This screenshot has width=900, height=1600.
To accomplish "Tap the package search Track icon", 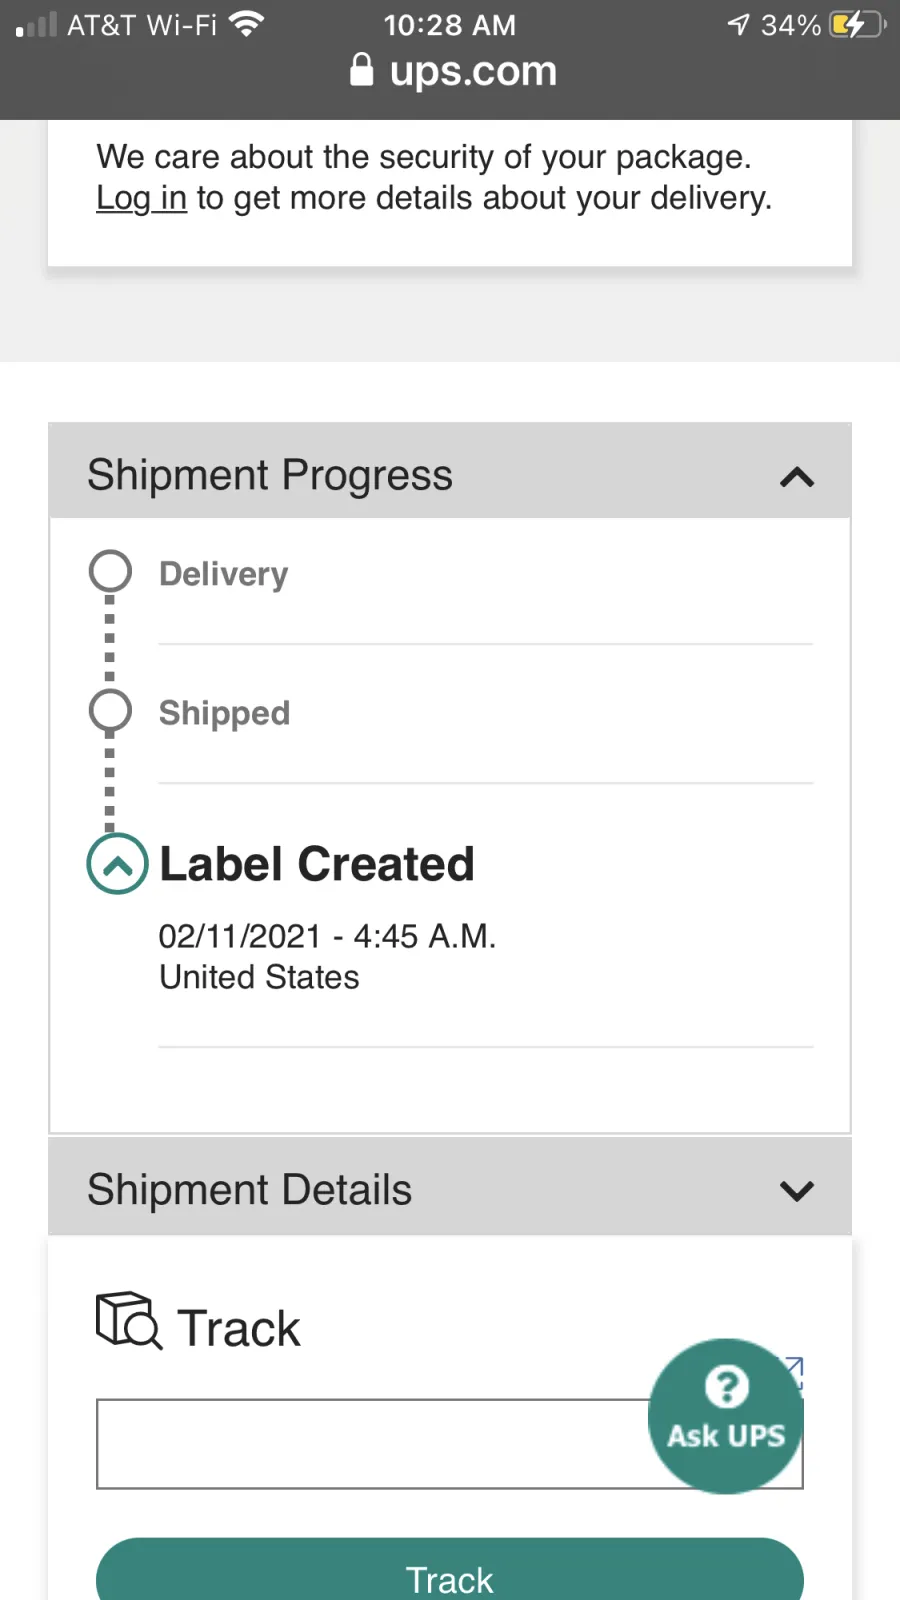I will click(128, 1322).
